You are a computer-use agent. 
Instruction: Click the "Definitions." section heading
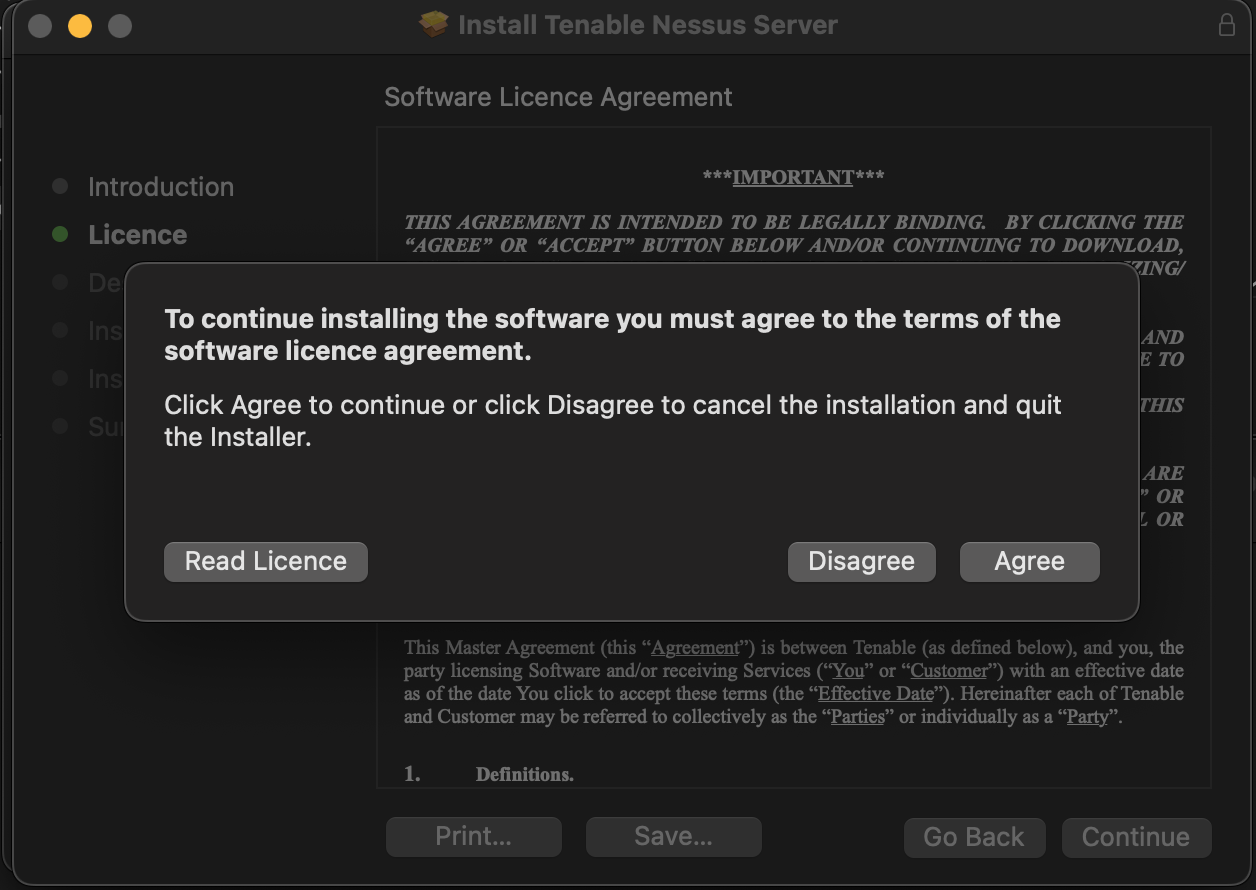(524, 774)
